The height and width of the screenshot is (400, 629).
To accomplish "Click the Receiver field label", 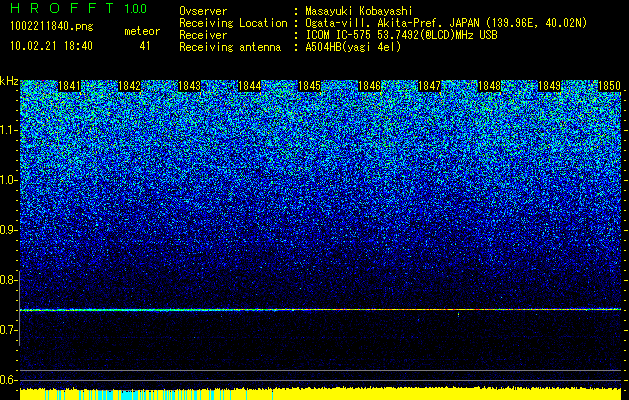I will click(203, 35).
